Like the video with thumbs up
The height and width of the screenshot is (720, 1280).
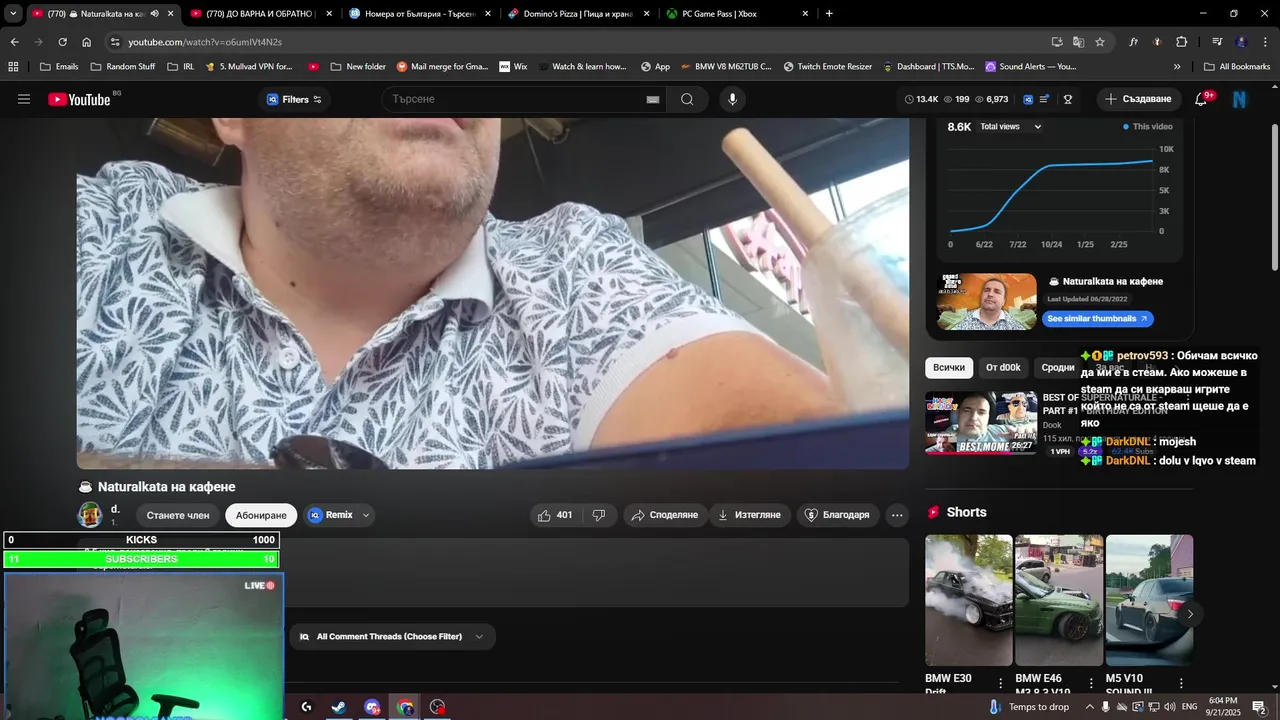pos(555,515)
